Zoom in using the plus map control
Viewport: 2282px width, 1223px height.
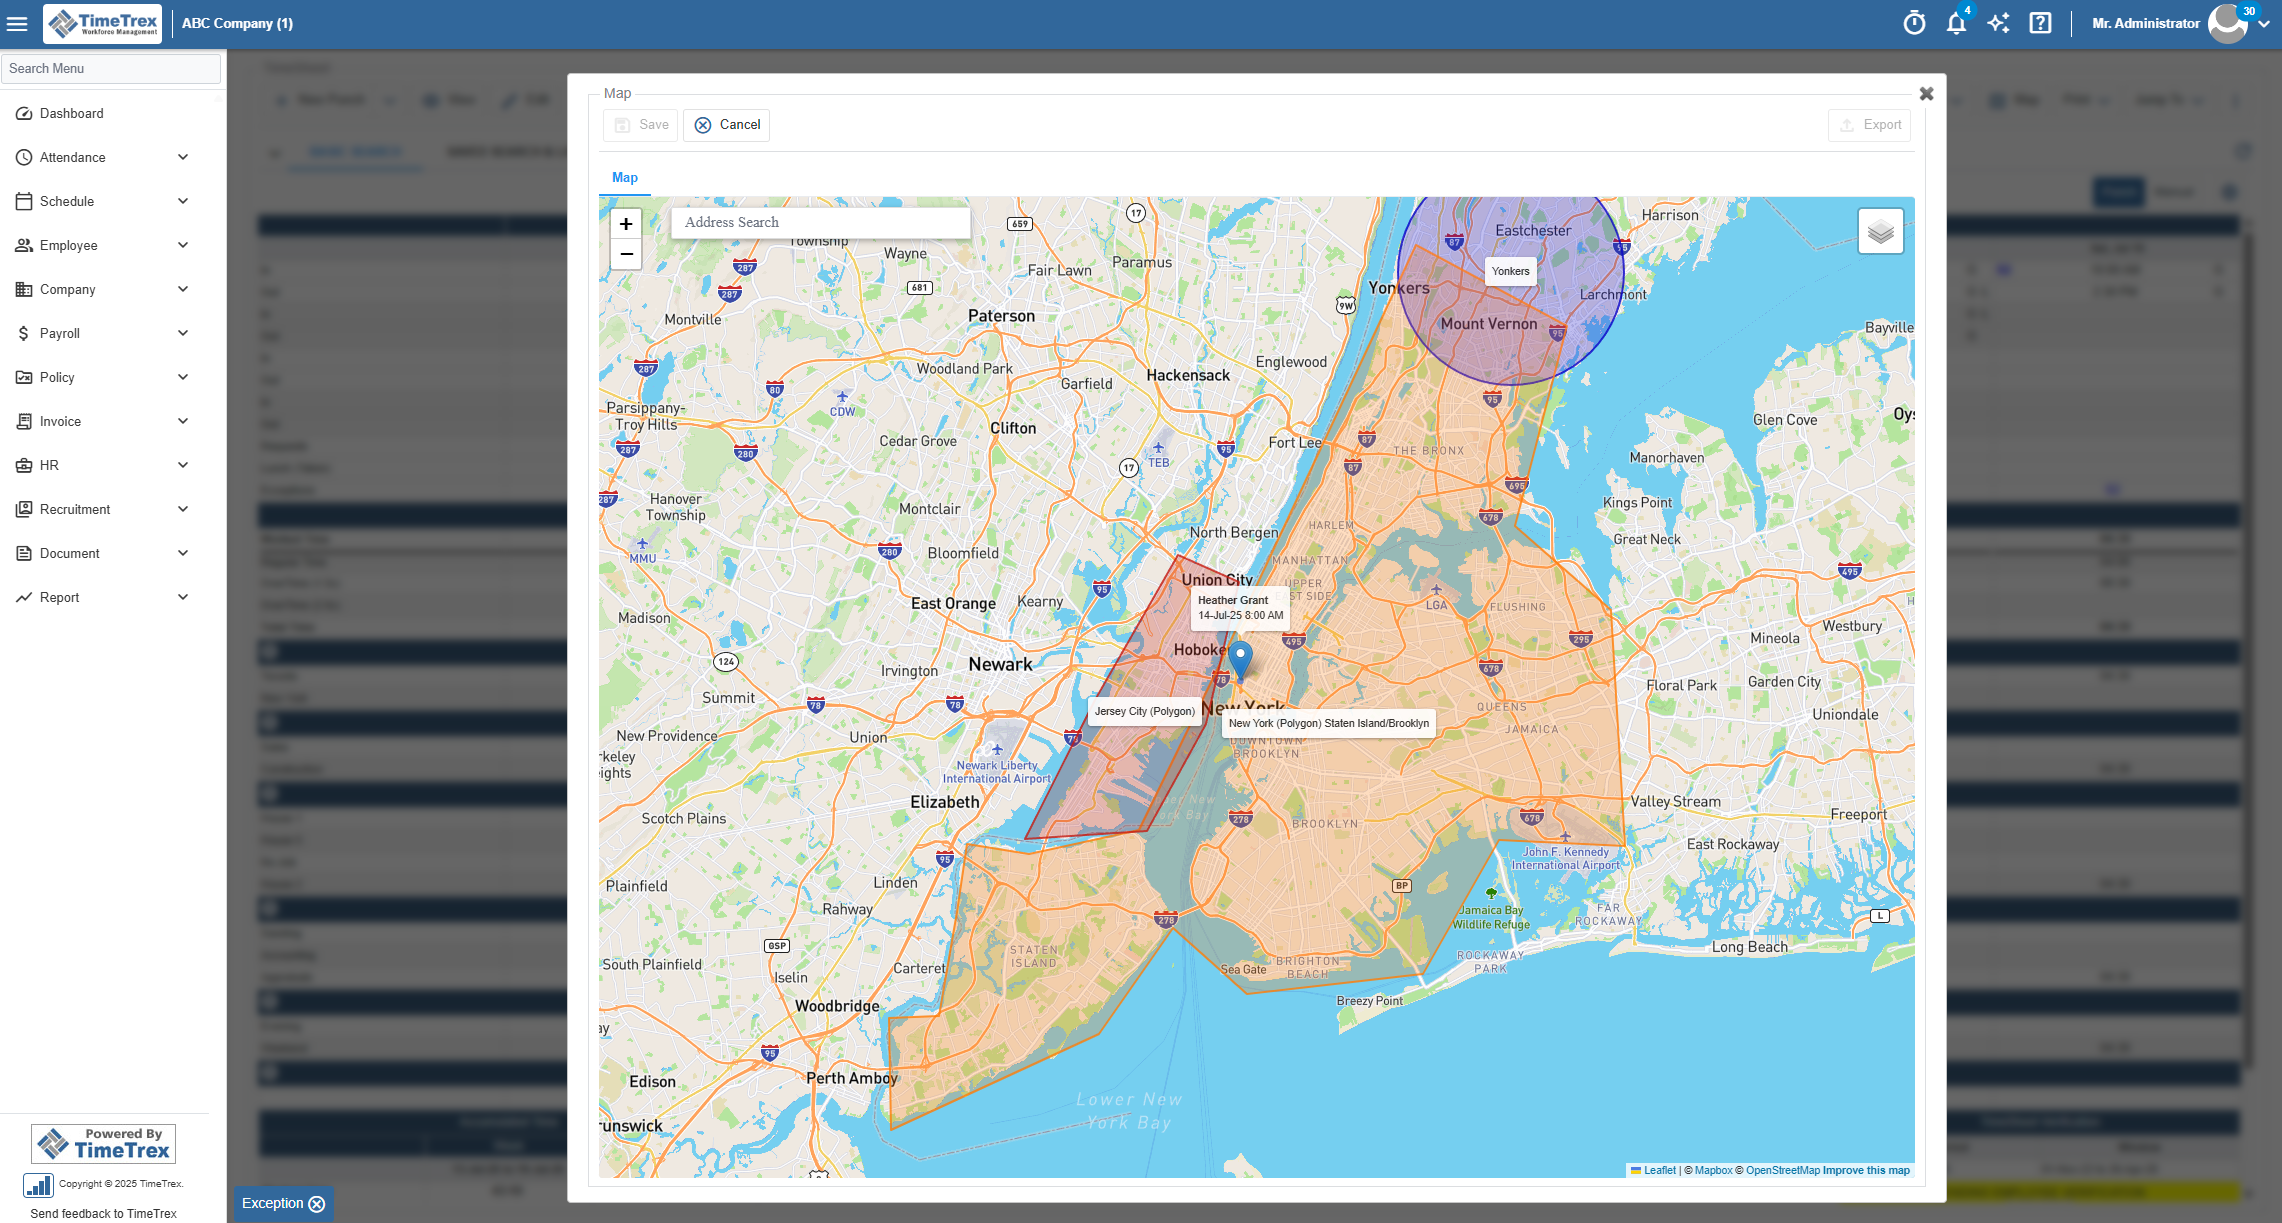[625, 223]
